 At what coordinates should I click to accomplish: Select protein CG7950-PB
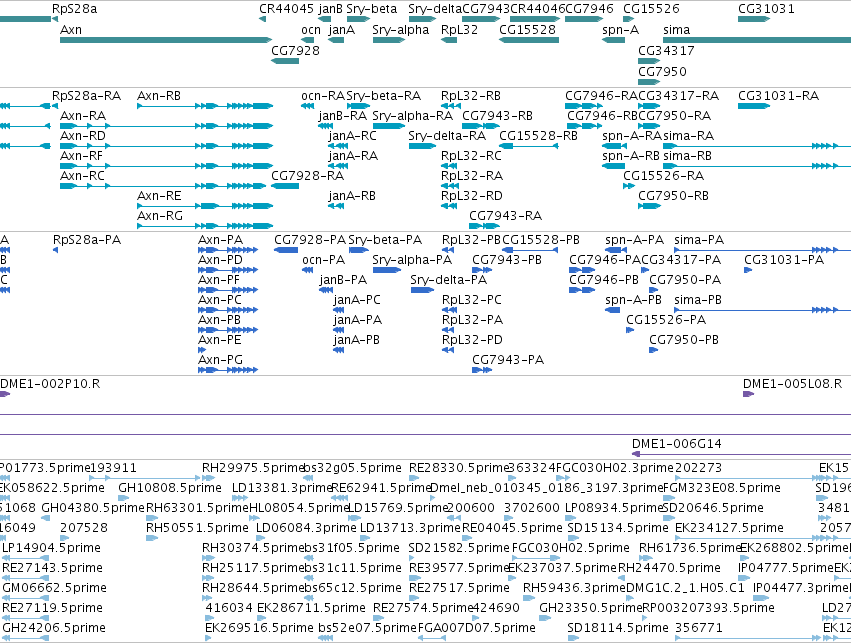click(x=654, y=350)
